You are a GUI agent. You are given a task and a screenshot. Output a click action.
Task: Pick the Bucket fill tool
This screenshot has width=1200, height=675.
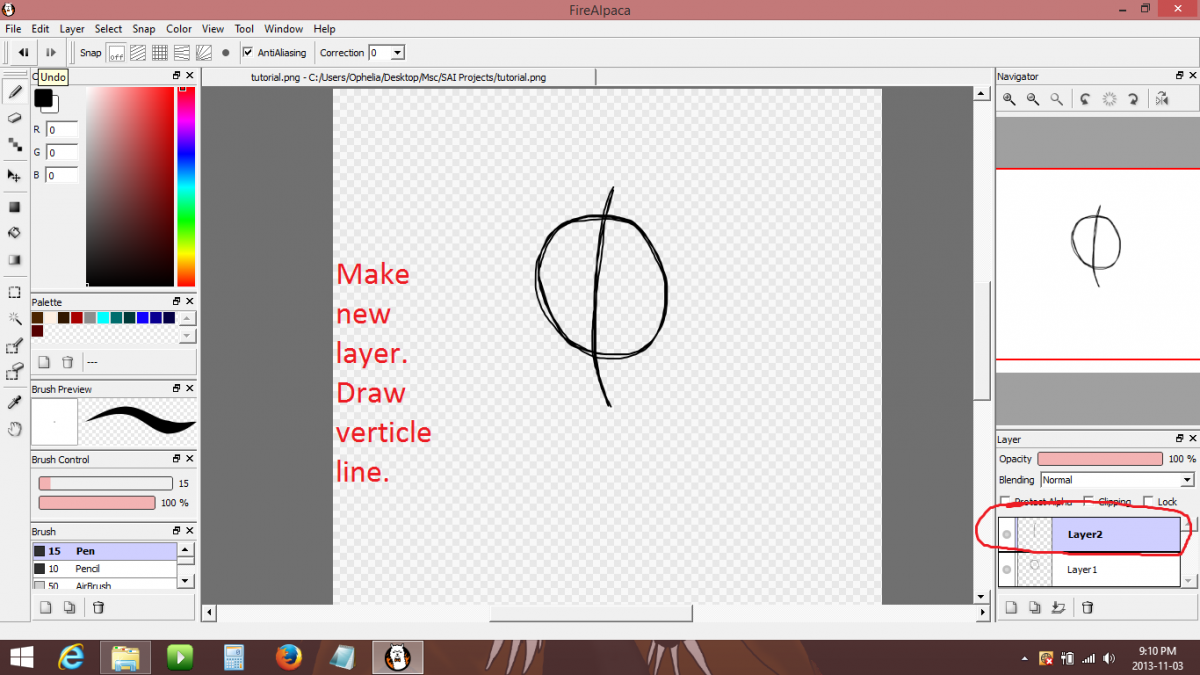pyautogui.click(x=15, y=233)
